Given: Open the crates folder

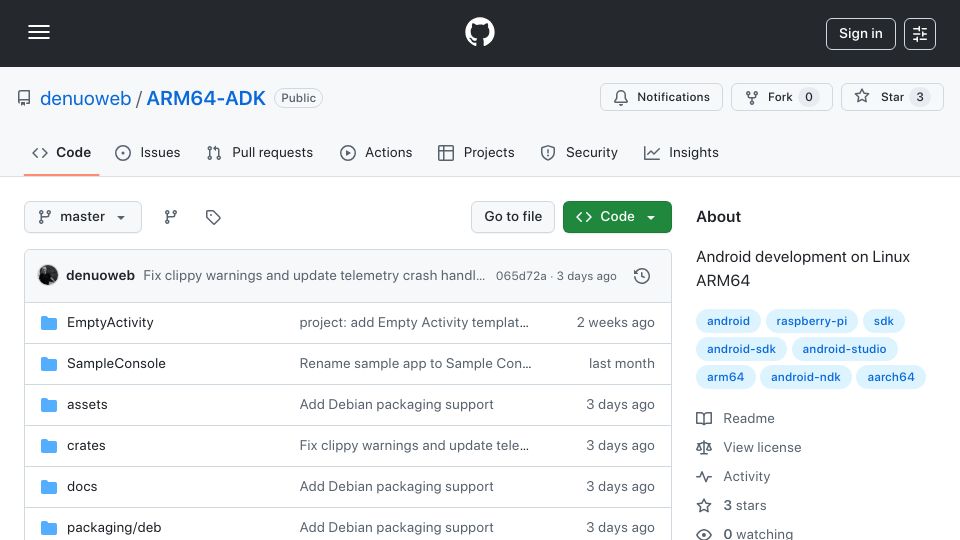Looking at the screenshot, I should point(86,446).
